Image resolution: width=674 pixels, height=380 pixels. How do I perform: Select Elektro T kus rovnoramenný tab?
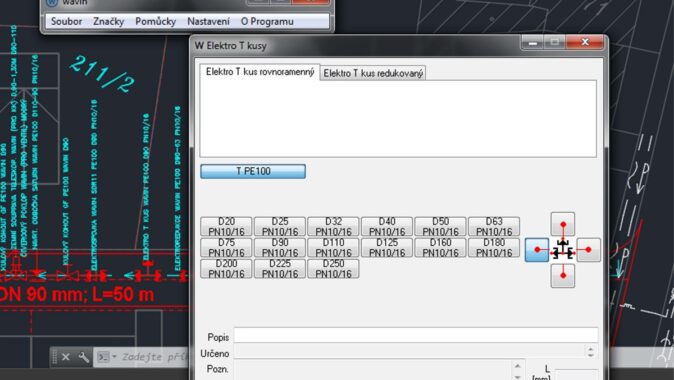coord(260,72)
